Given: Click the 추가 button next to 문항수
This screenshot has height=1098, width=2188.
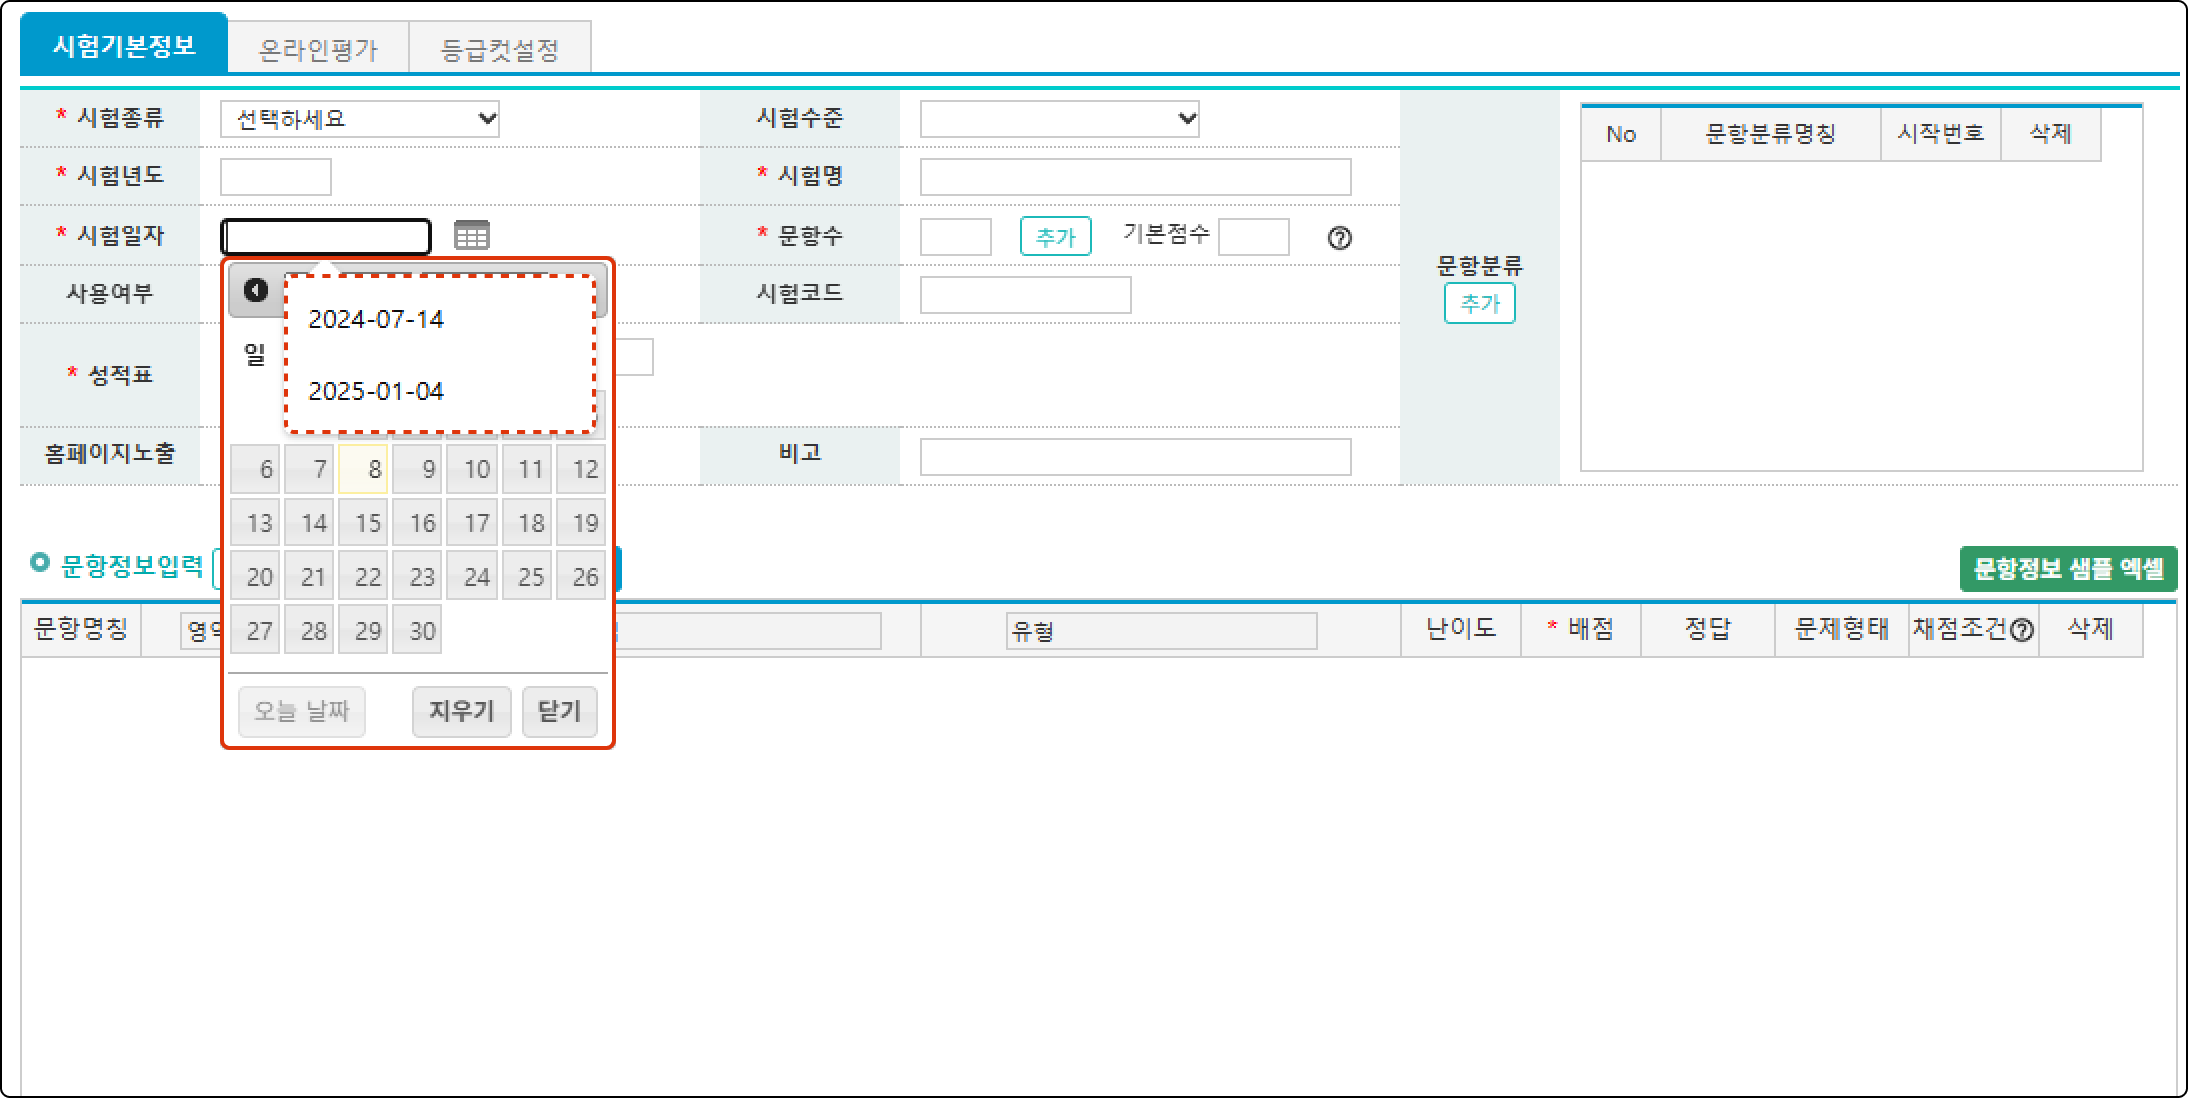Looking at the screenshot, I should click(1055, 237).
